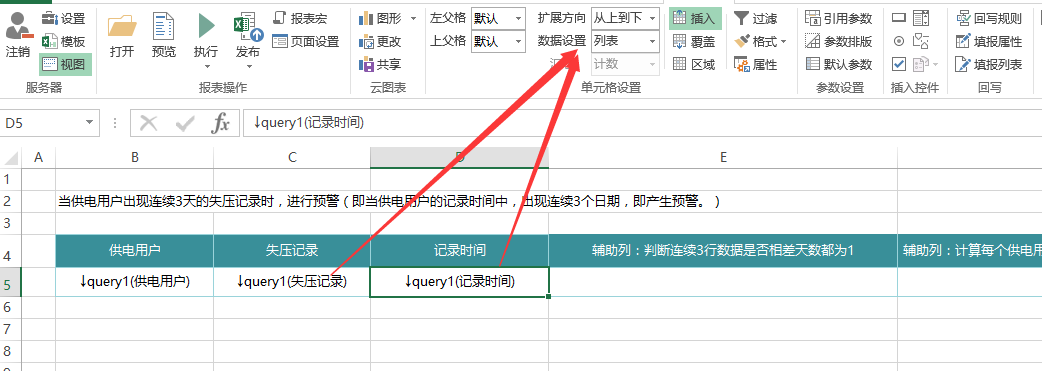Select row 5 header
Screen dimensions: 1042x371
10,282
